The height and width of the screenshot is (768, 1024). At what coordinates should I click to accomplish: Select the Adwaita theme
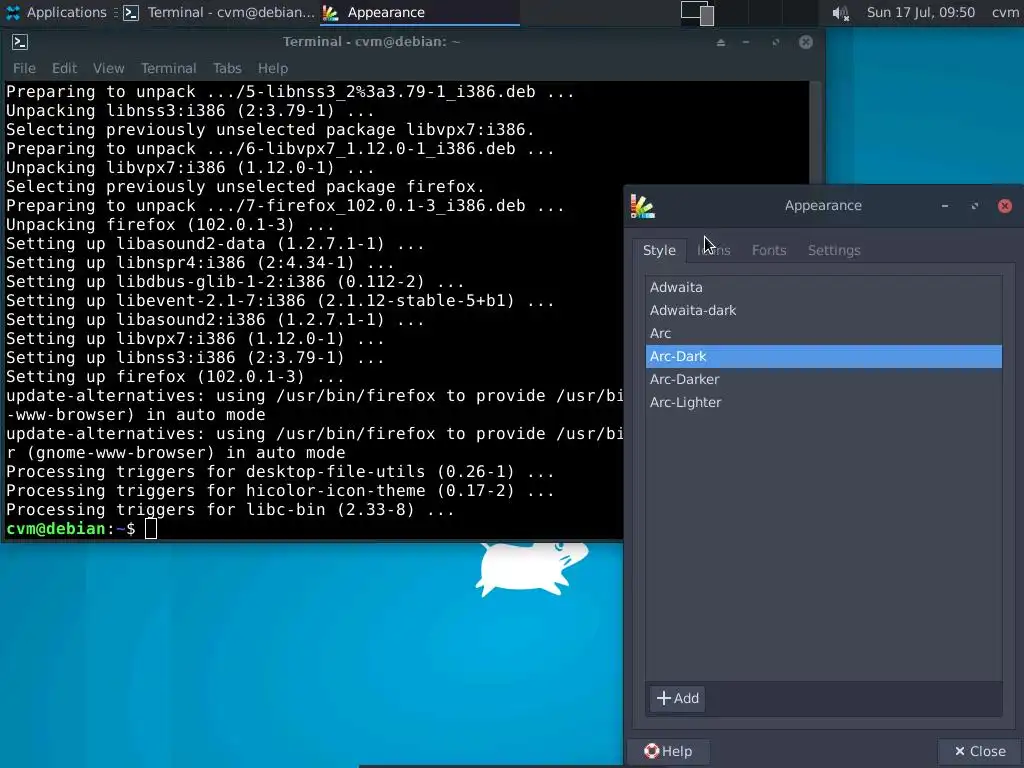click(x=824, y=287)
